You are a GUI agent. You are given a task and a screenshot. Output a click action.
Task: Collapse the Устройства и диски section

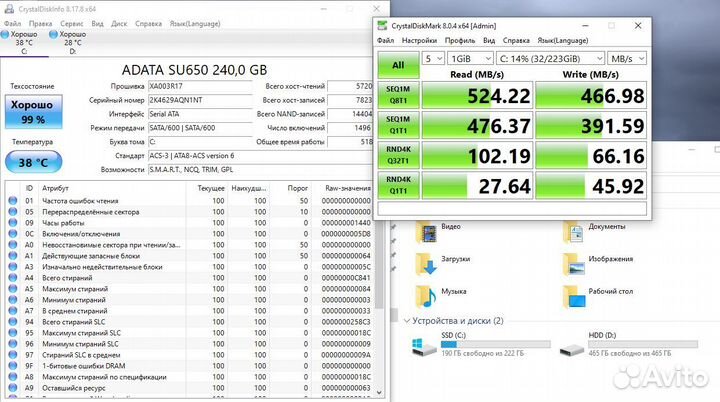407,321
